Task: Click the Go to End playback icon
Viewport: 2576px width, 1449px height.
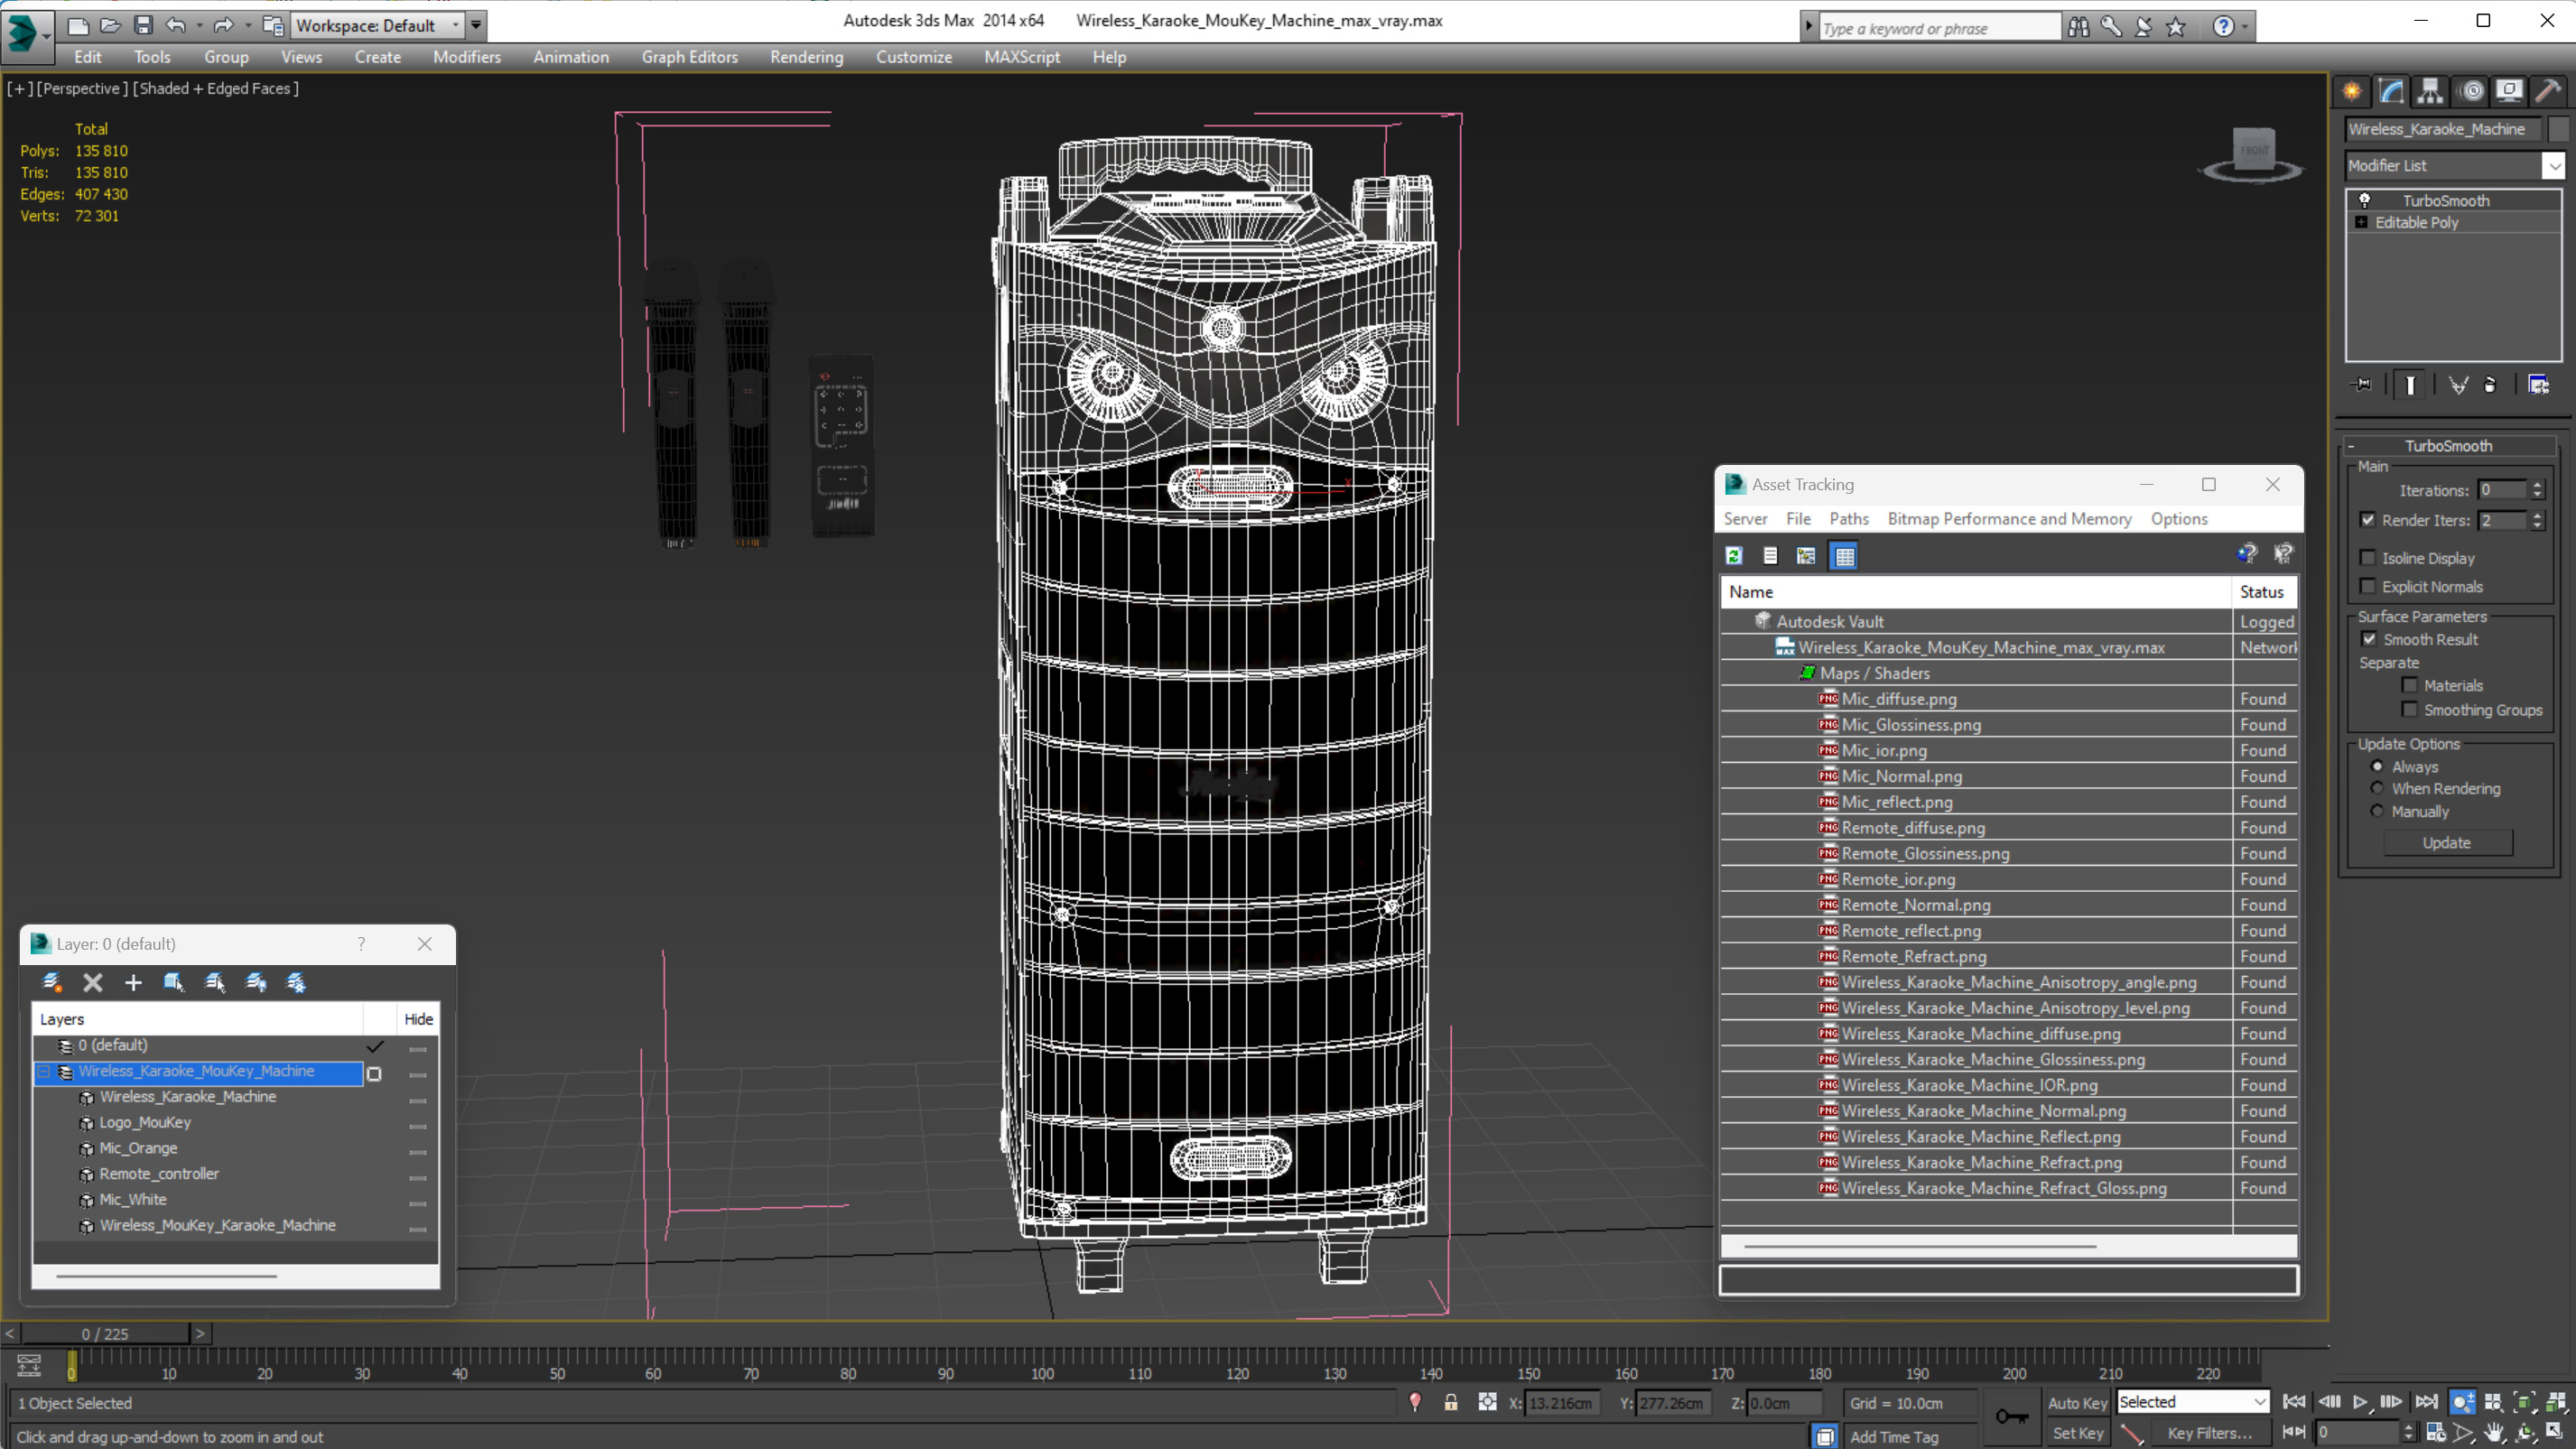Action: pos(2426,1401)
